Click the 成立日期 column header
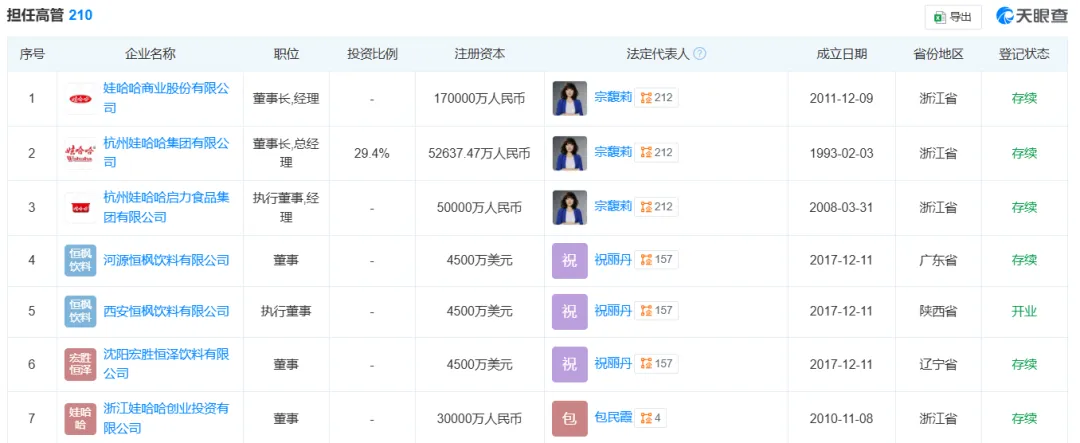The image size is (1080, 443). [841, 54]
